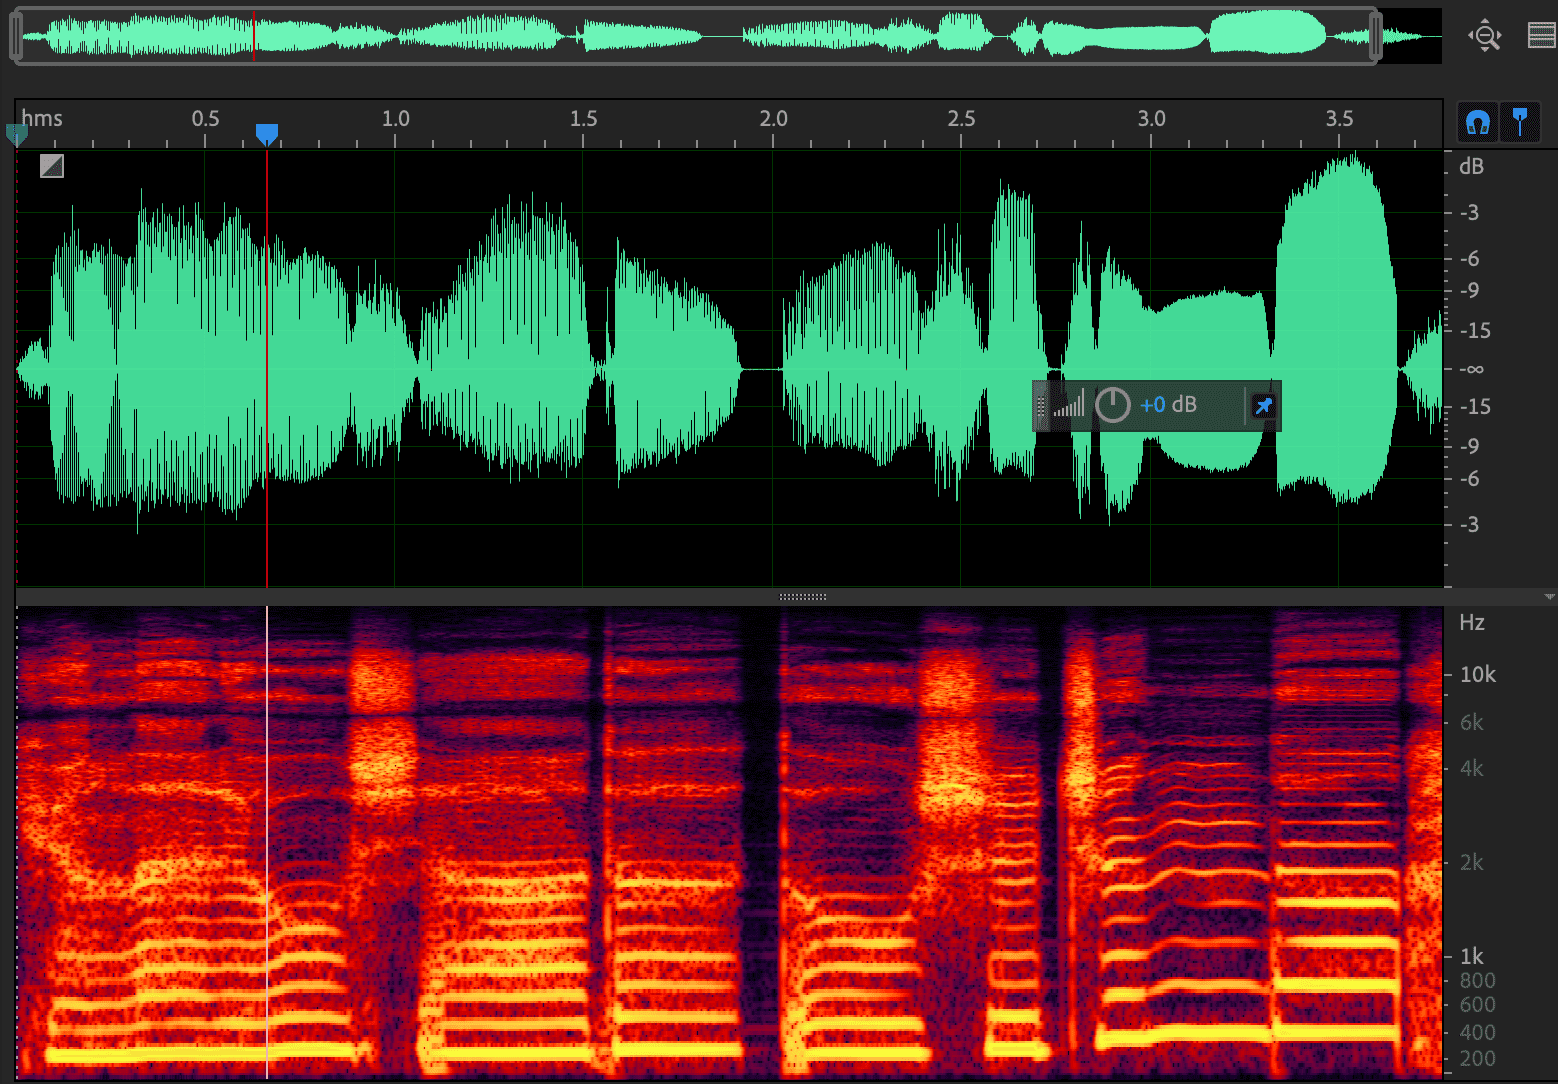Click the hms time format label
This screenshot has height=1084, width=1558.
(42, 118)
